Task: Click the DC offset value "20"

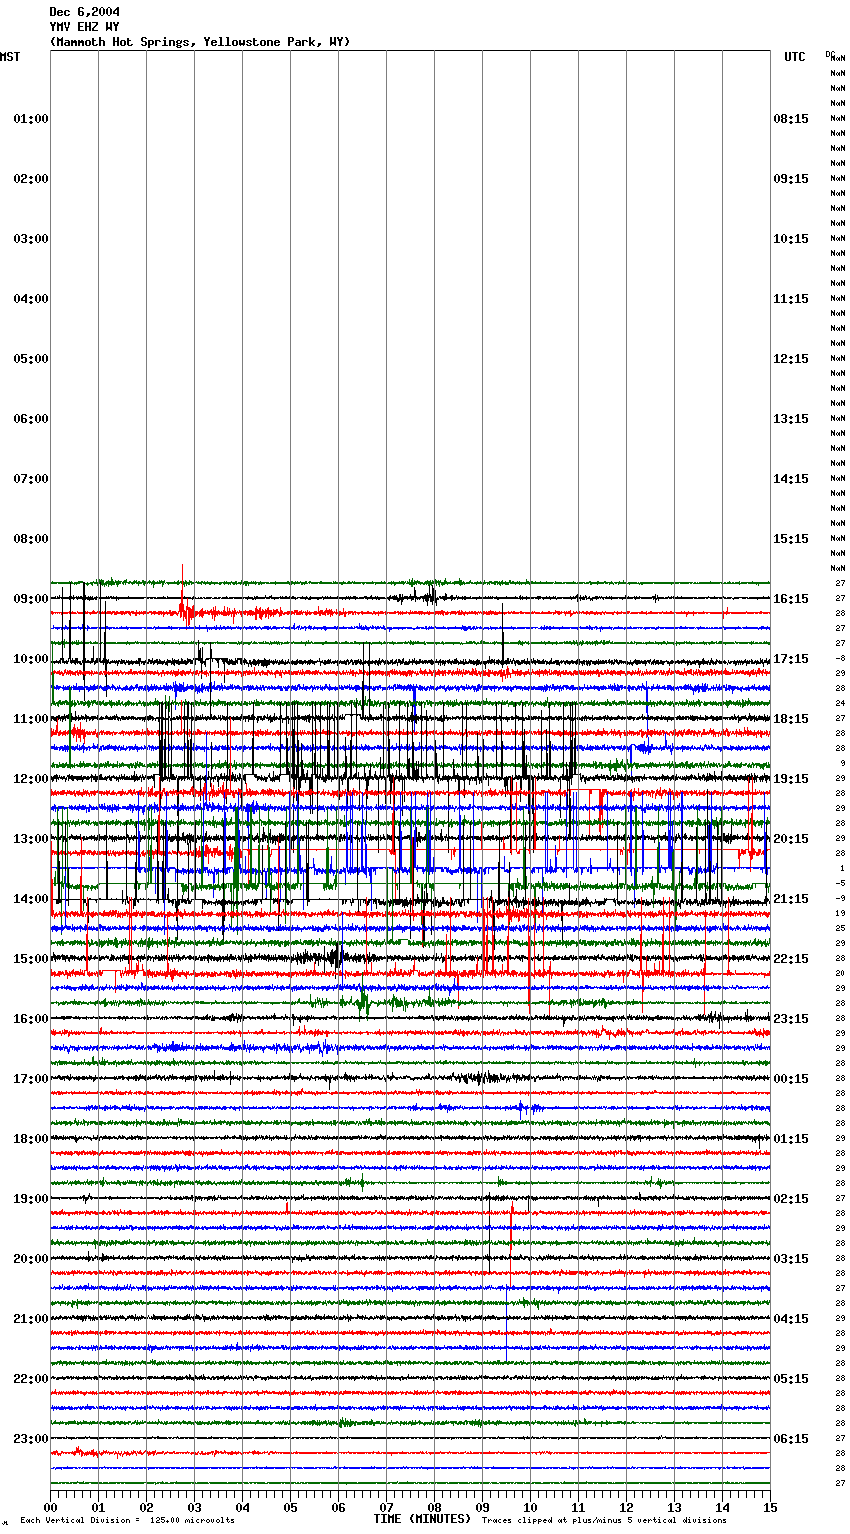Action: coord(840,974)
